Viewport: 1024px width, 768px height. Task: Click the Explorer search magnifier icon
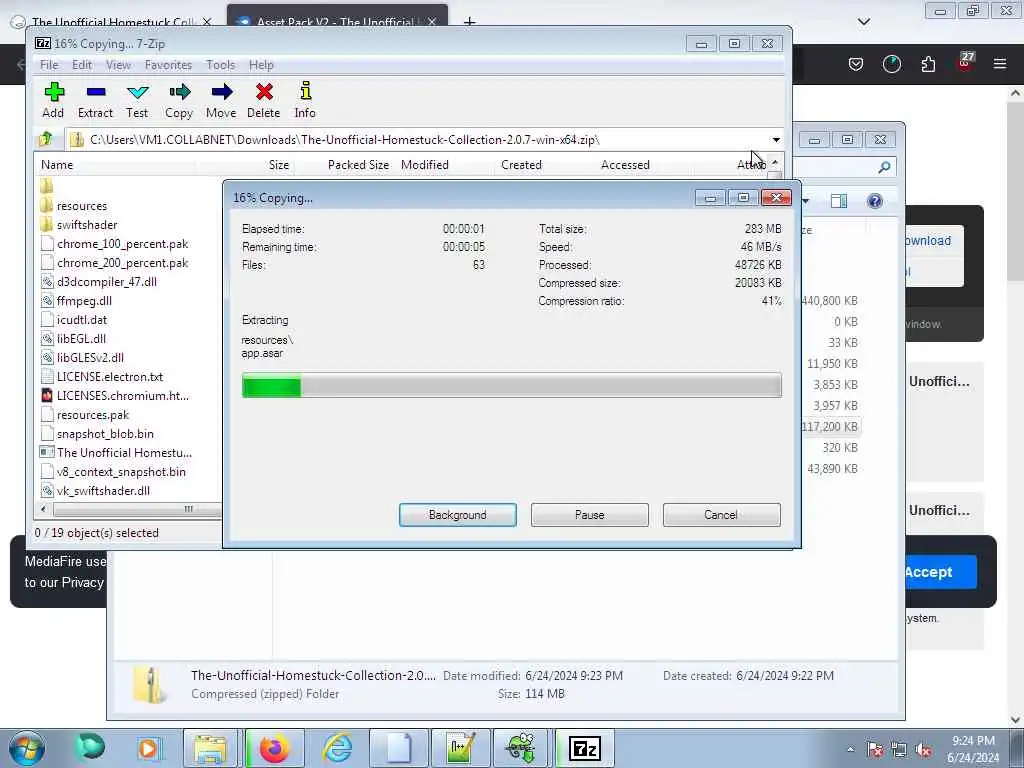(x=884, y=168)
